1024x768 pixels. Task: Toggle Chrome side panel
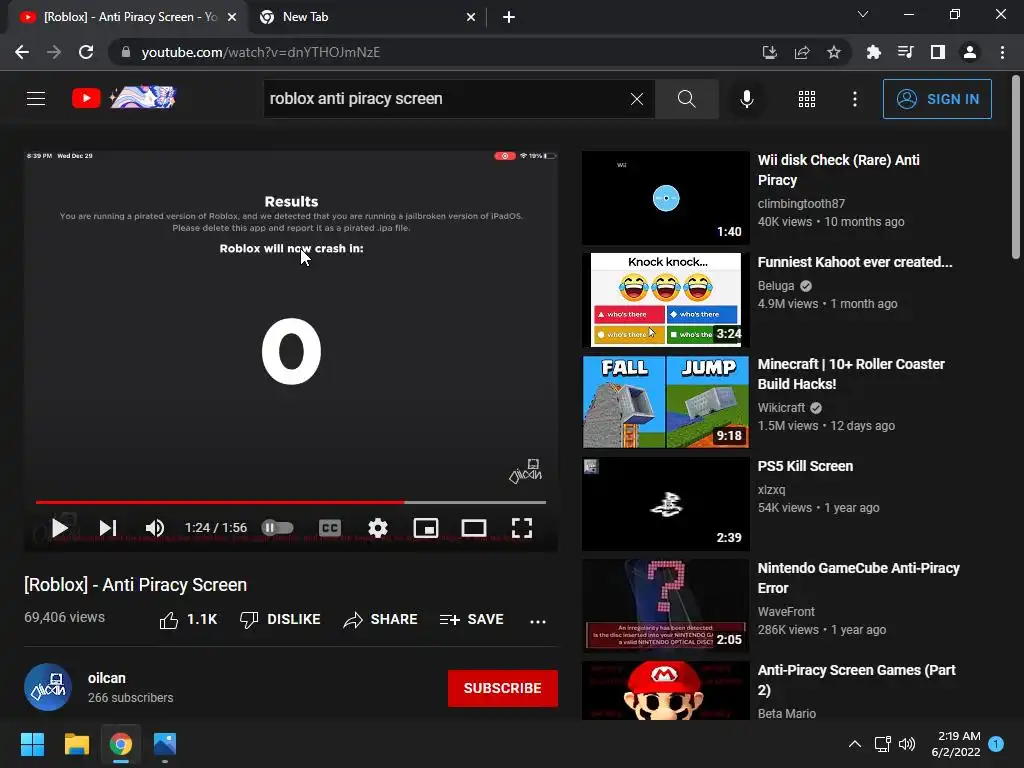pos(938,52)
